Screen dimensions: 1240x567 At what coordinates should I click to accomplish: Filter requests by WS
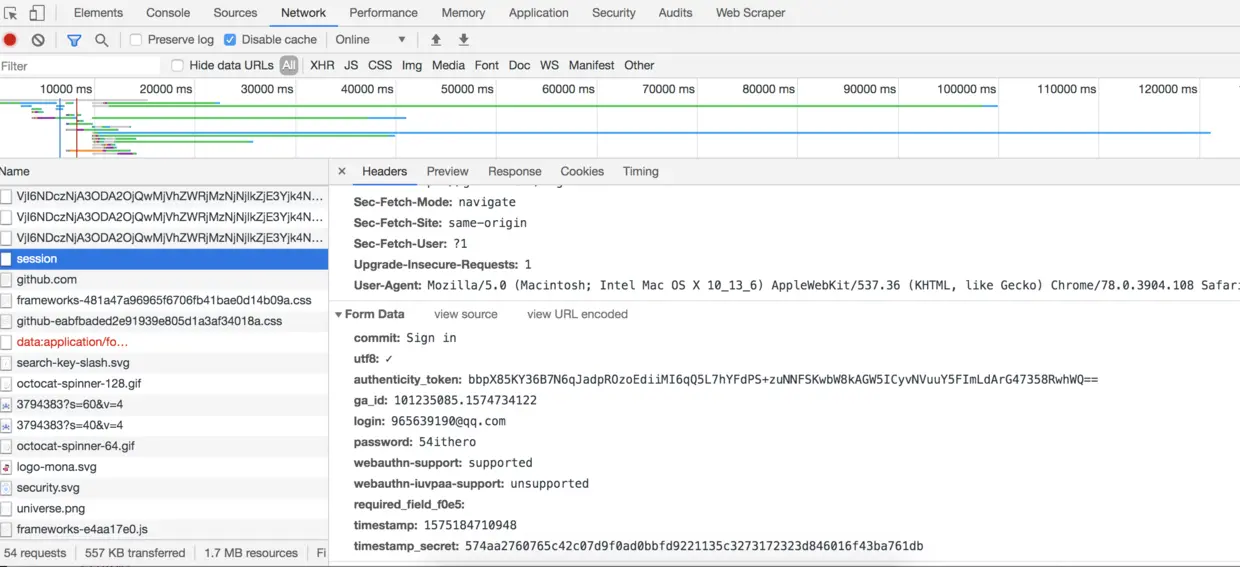point(549,66)
